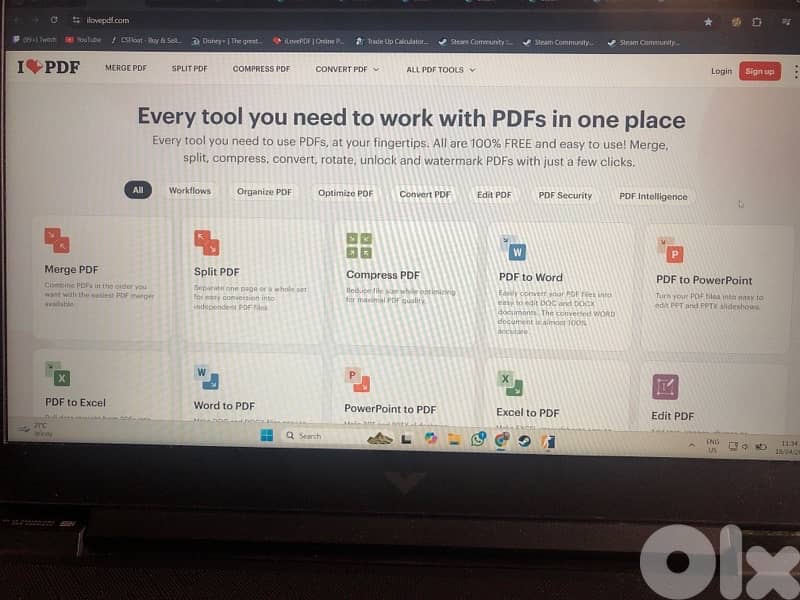Click the iLovePDF logo
The width and height of the screenshot is (800, 600).
(x=48, y=68)
